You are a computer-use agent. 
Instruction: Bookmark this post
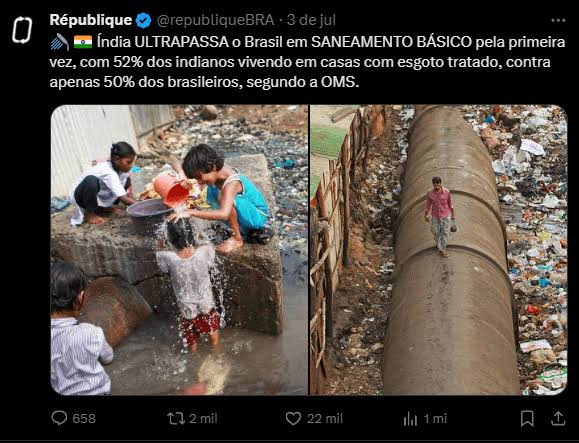527,419
